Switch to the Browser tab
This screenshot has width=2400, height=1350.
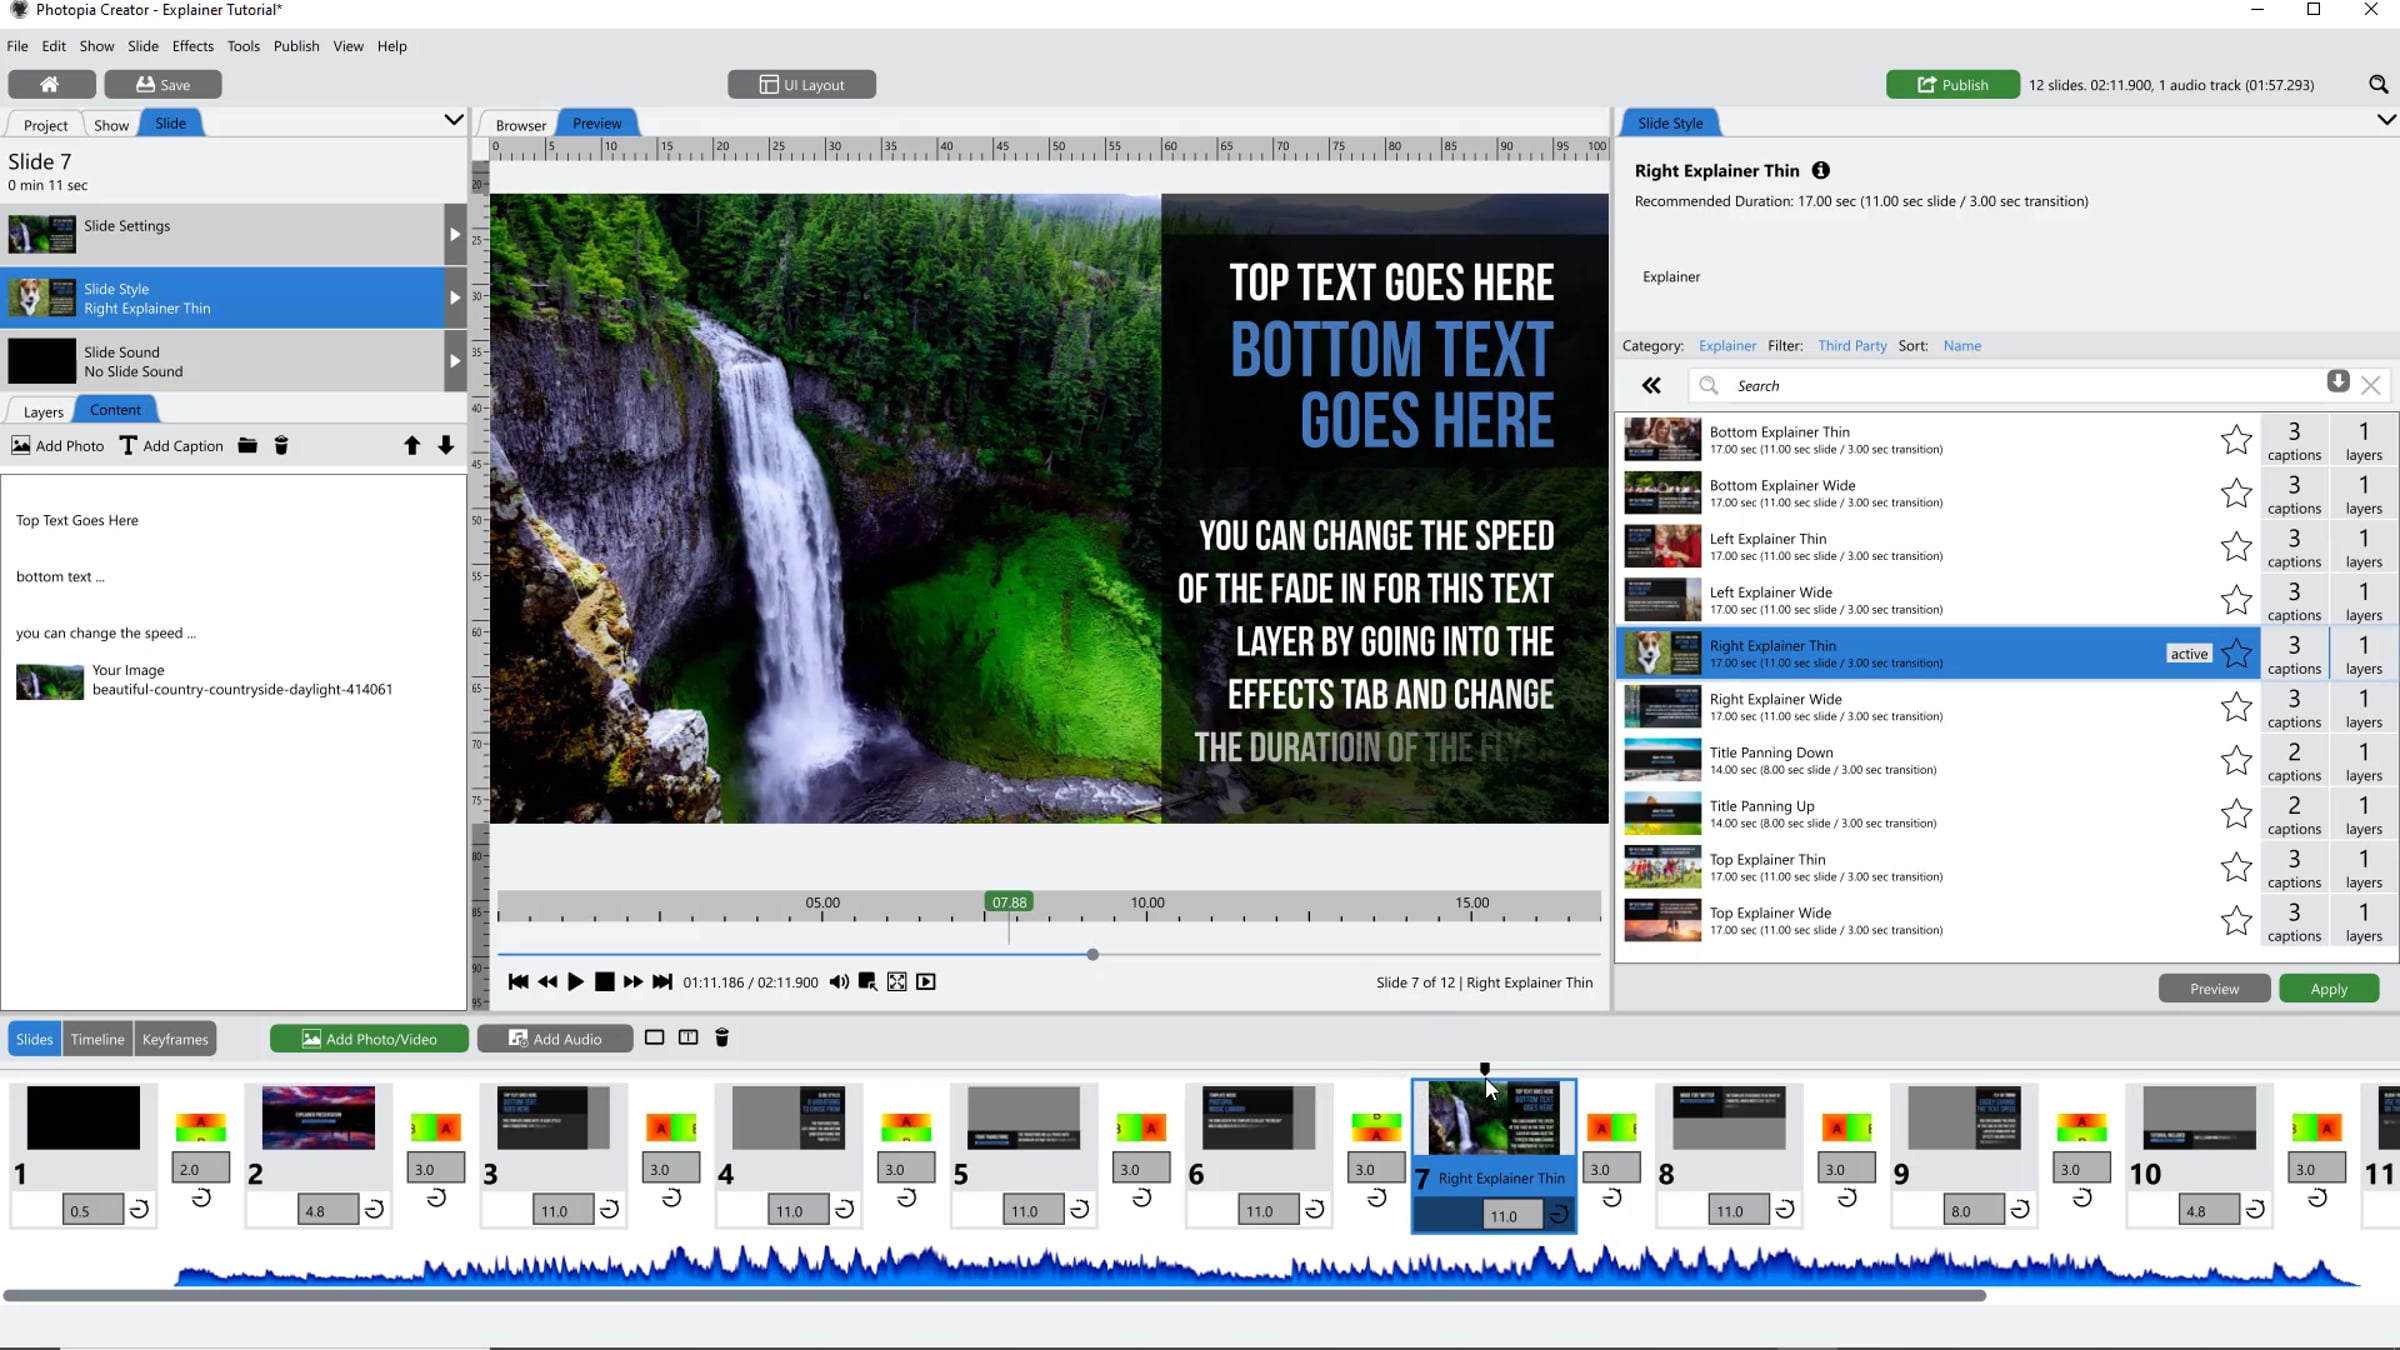[520, 125]
